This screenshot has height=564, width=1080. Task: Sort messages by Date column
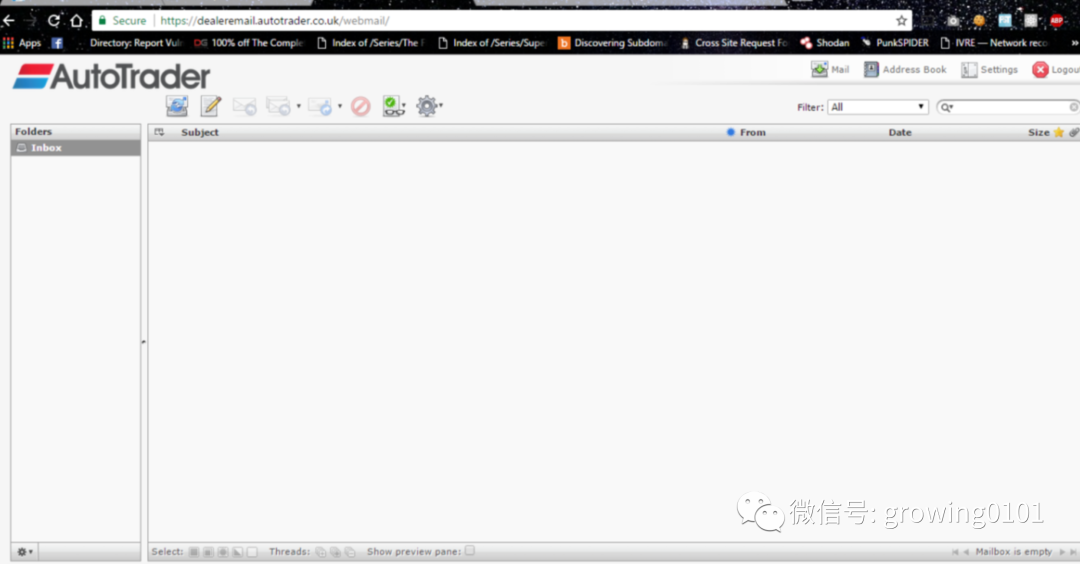coord(900,132)
